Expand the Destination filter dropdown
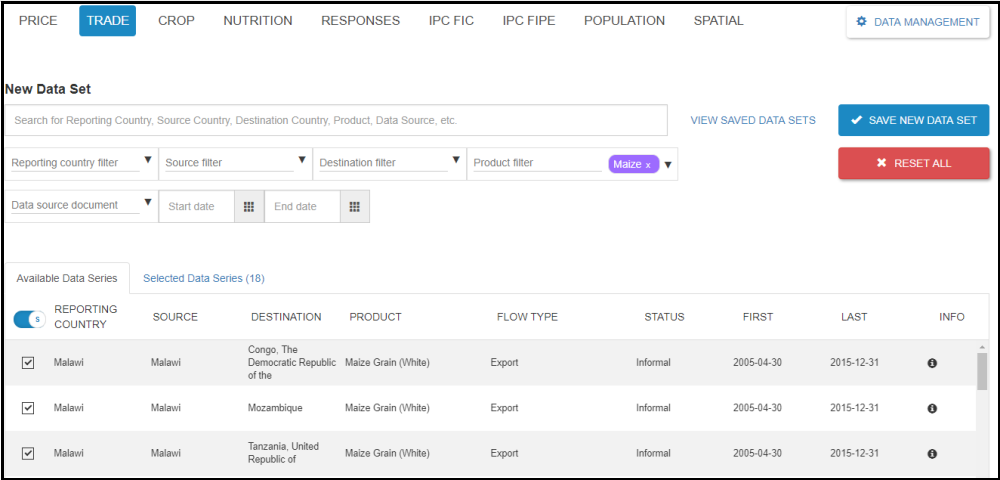Screen dimensions: 1000x480 click(456, 160)
